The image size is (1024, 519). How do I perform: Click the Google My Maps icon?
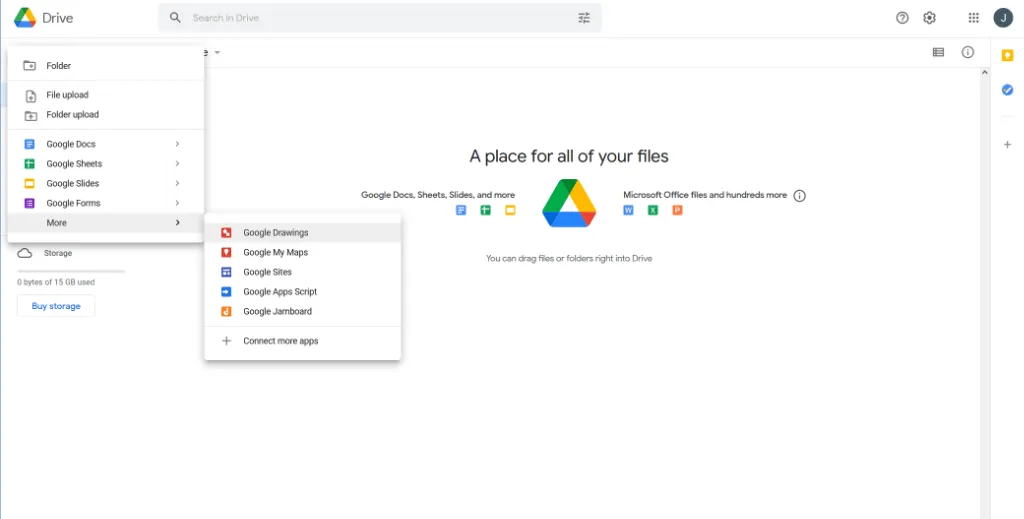[226, 252]
